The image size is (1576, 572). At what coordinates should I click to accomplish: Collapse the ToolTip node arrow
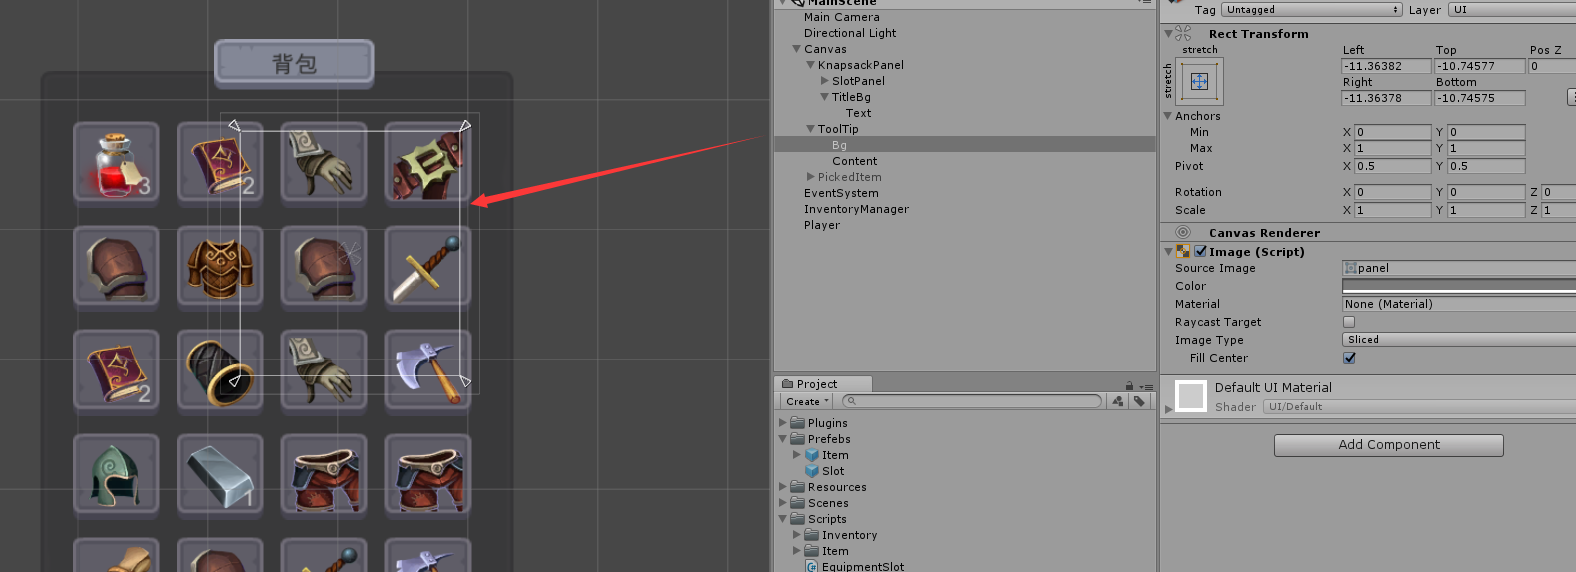coord(810,129)
